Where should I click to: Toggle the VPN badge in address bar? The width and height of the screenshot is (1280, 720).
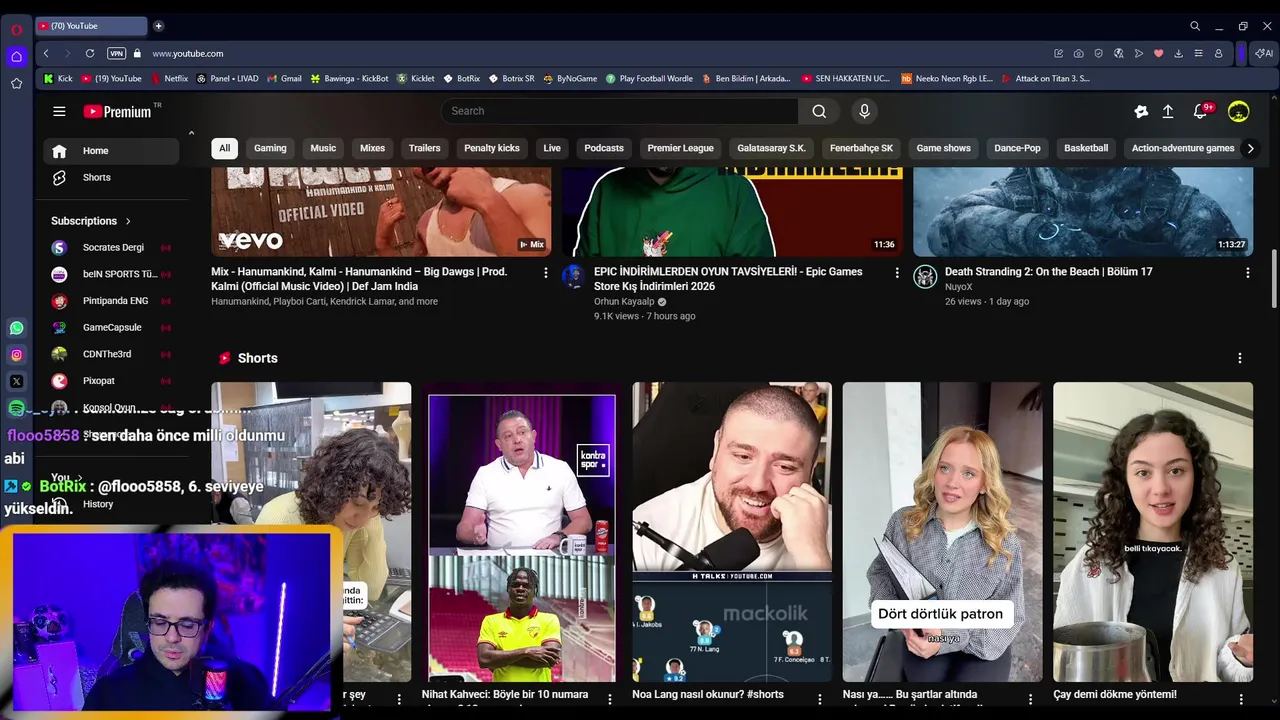tap(116, 53)
